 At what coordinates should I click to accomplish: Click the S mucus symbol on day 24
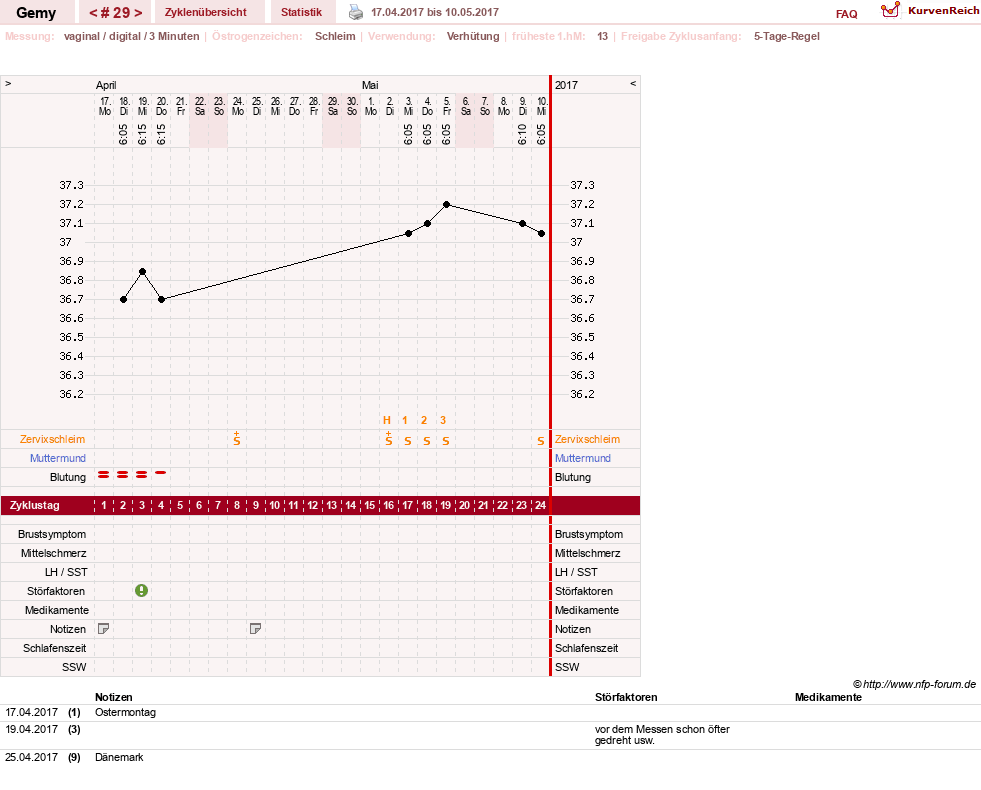541,441
